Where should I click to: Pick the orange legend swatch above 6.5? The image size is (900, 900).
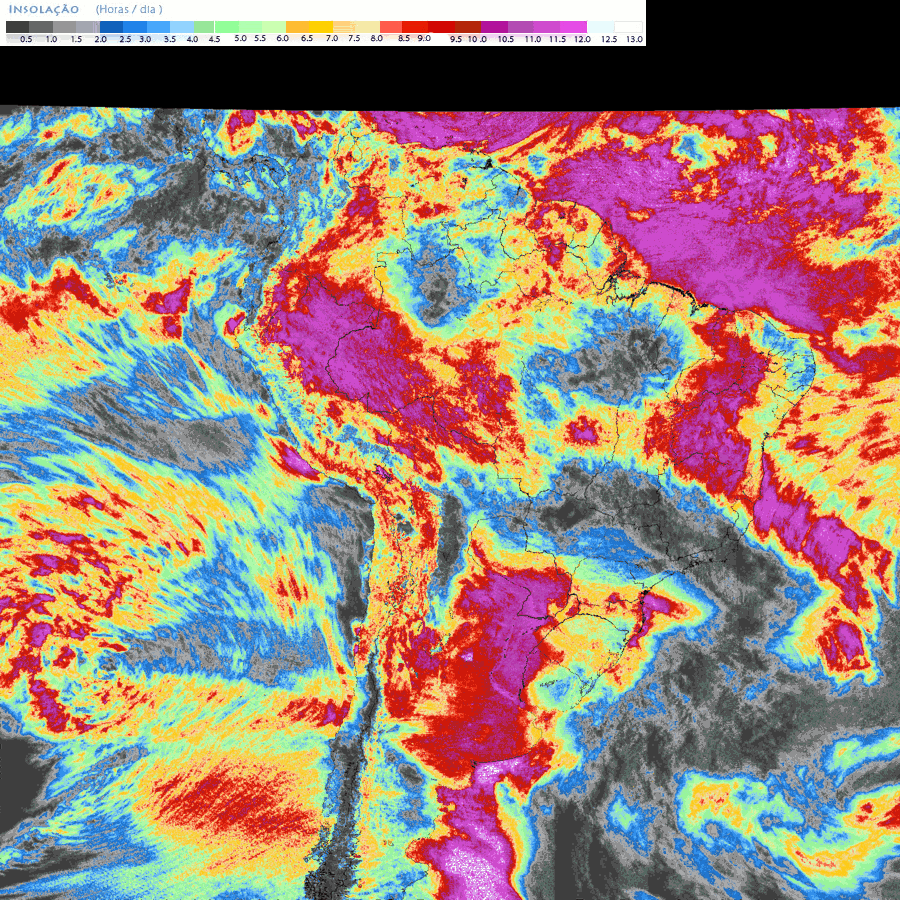point(297,27)
